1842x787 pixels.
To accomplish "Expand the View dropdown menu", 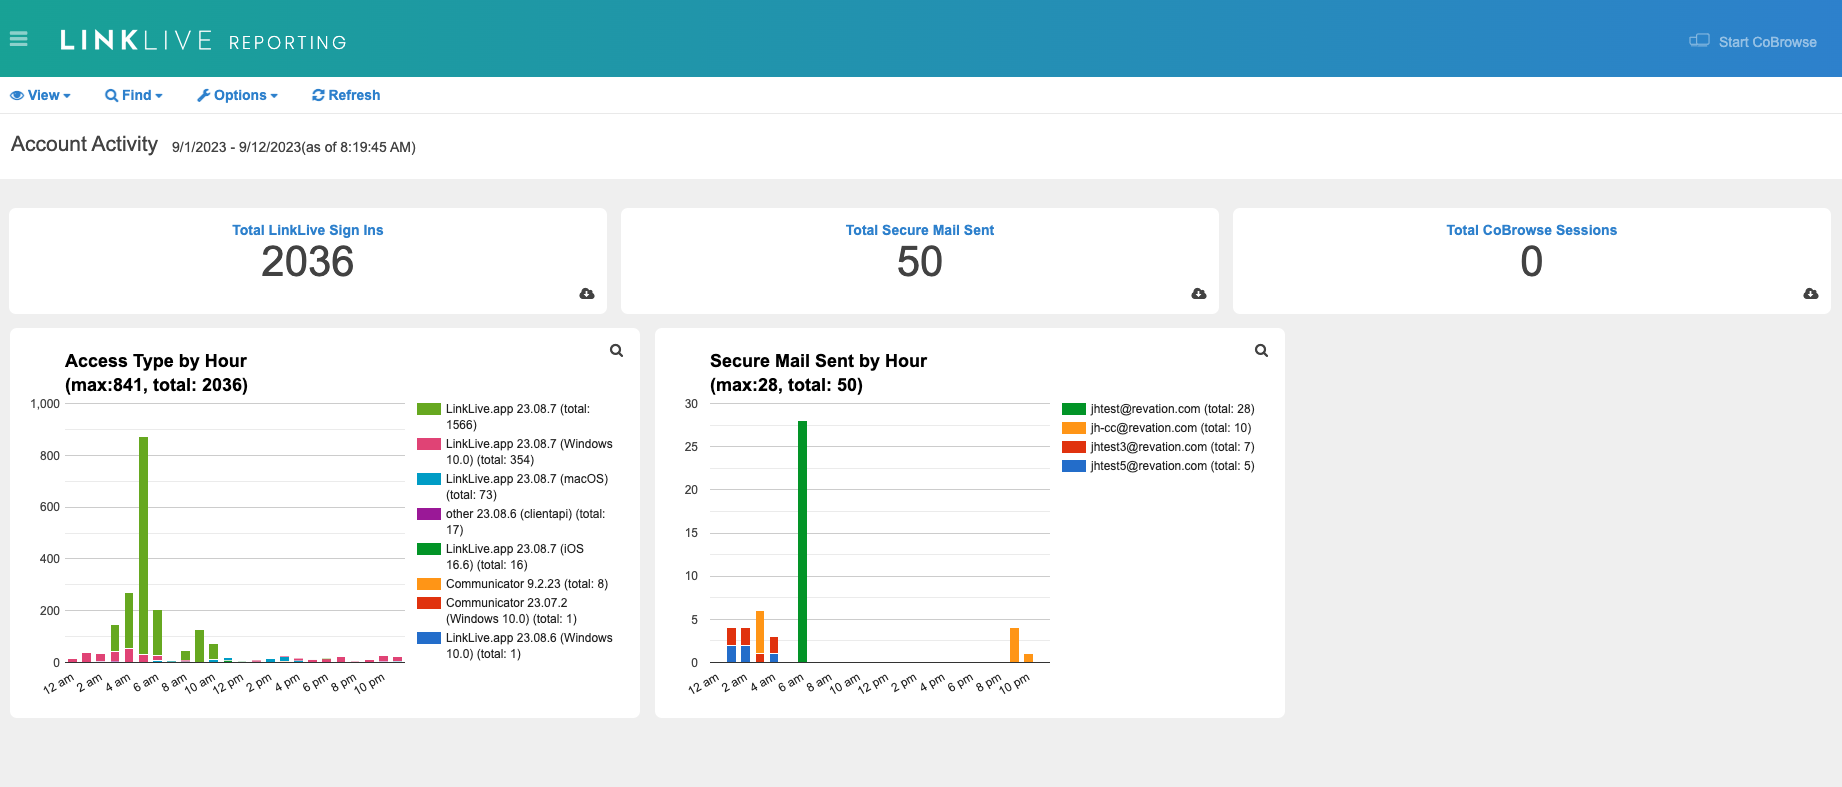I will point(40,95).
